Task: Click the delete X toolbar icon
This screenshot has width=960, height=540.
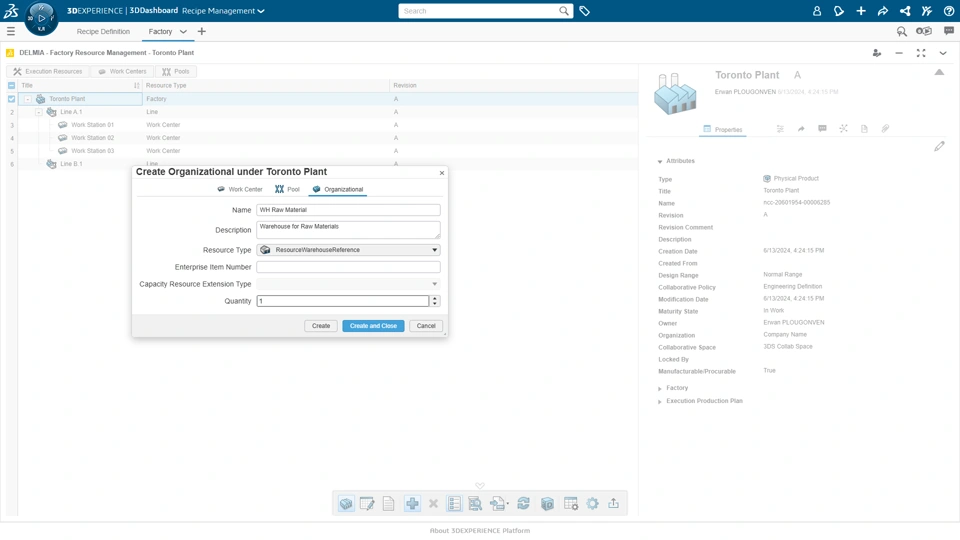Action: [x=433, y=504]
